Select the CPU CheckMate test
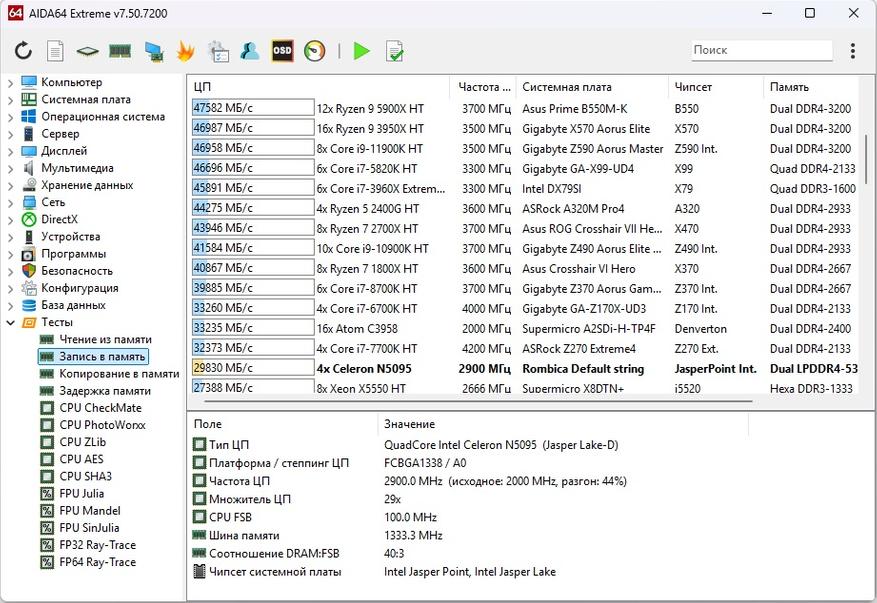 [100, 408]
